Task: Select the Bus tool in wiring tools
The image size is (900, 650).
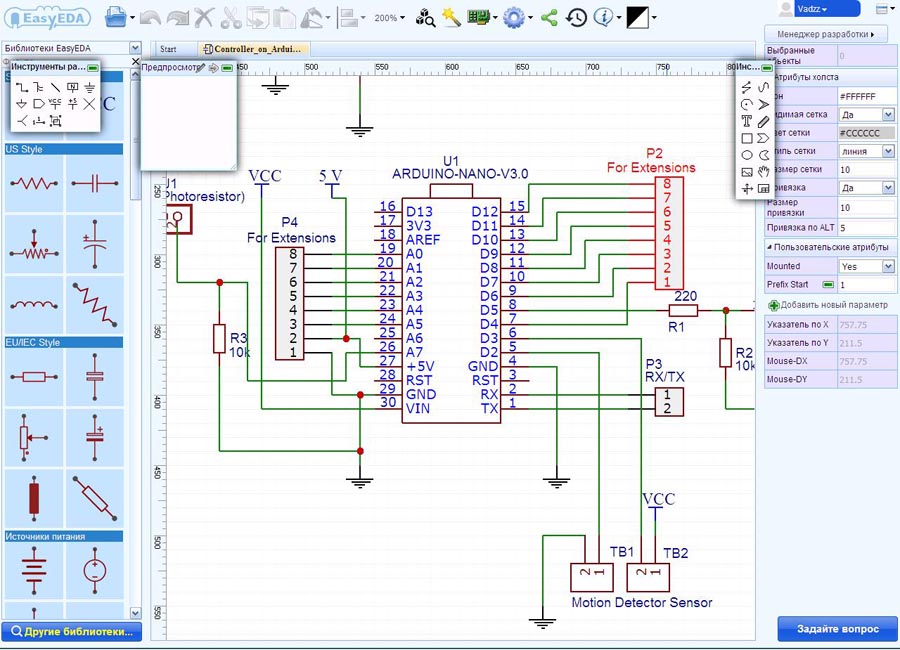Action: [38, 87]
